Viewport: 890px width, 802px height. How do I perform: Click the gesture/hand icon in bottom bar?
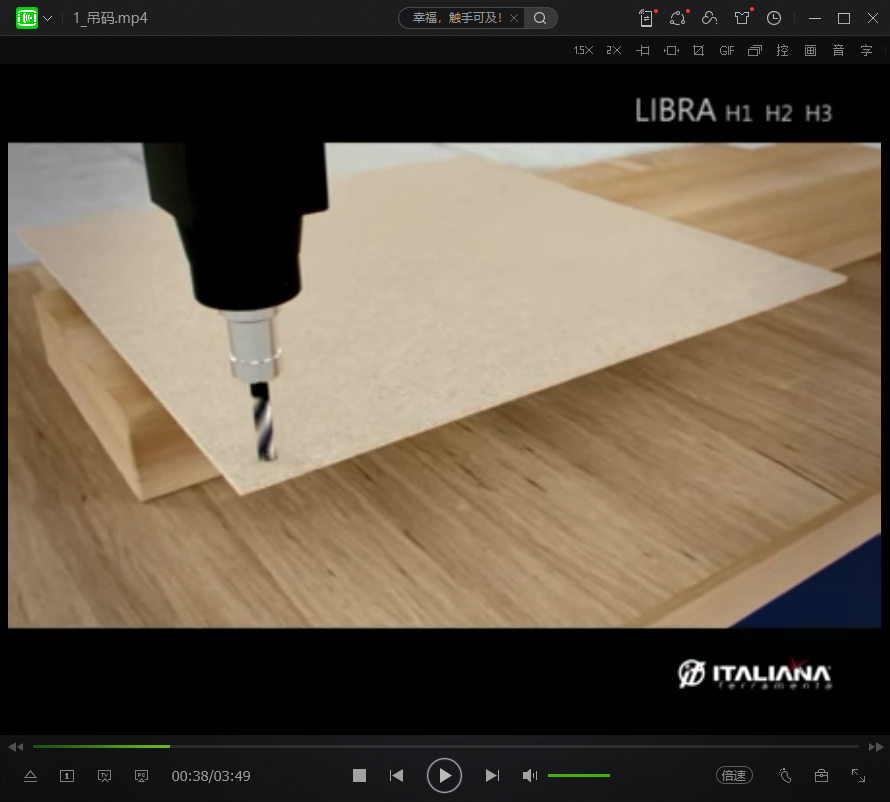coord(785,775)
